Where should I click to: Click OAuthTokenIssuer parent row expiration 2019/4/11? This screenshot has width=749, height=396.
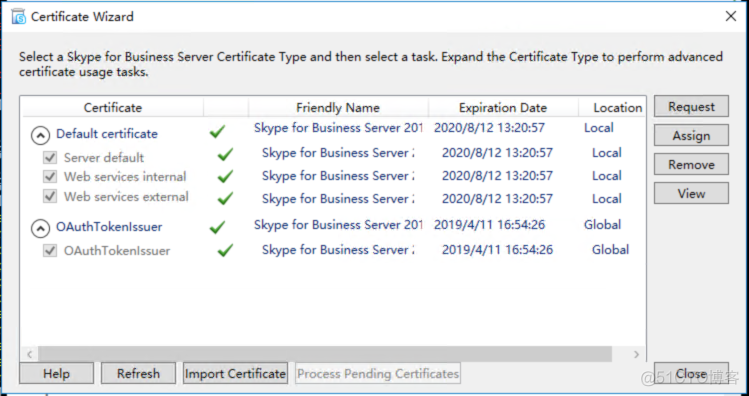click(489, 225)
